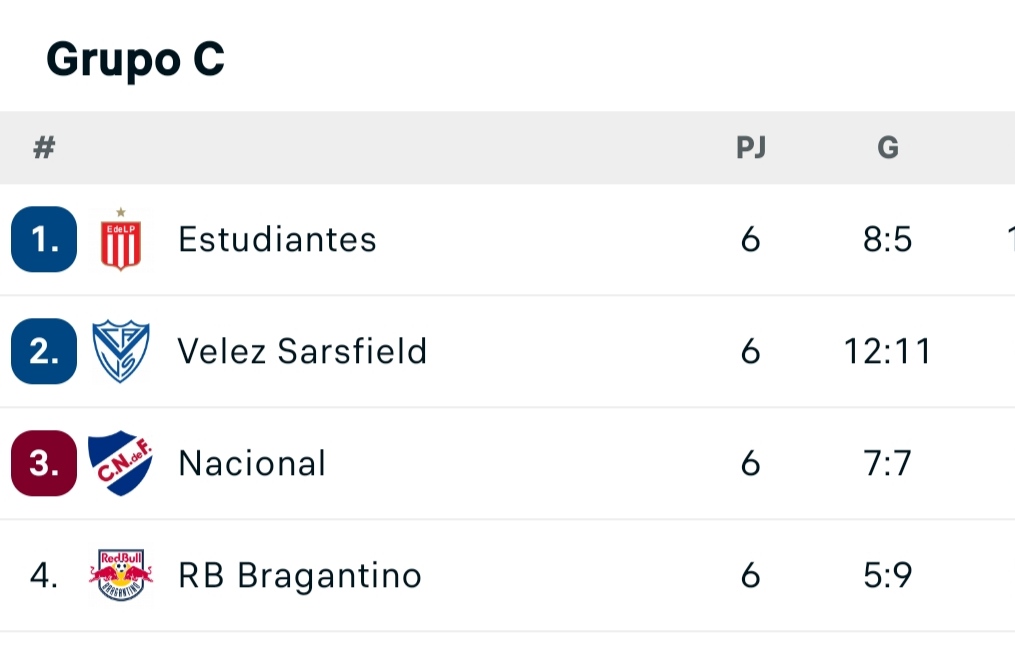Sort standings by the G column
1015x652 pixels.
point(887,148)
